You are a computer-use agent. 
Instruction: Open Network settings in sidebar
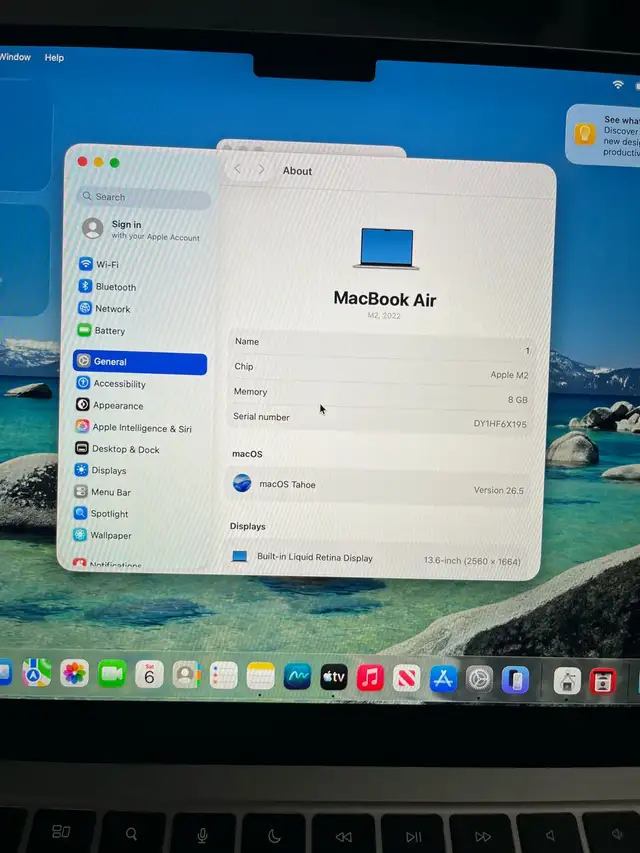coord(104,308)
